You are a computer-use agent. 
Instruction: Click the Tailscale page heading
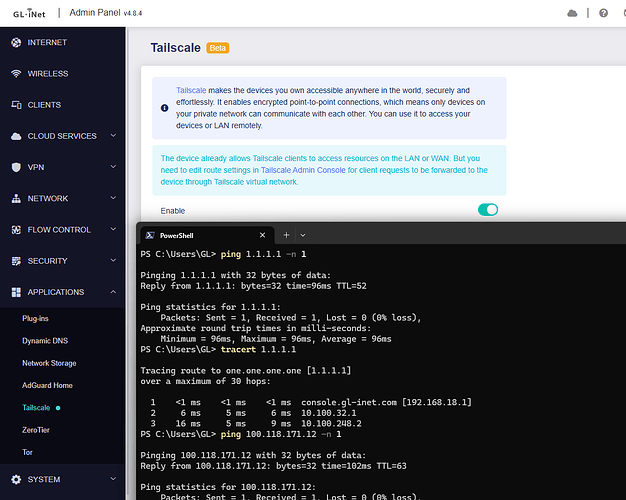[176, 48]
